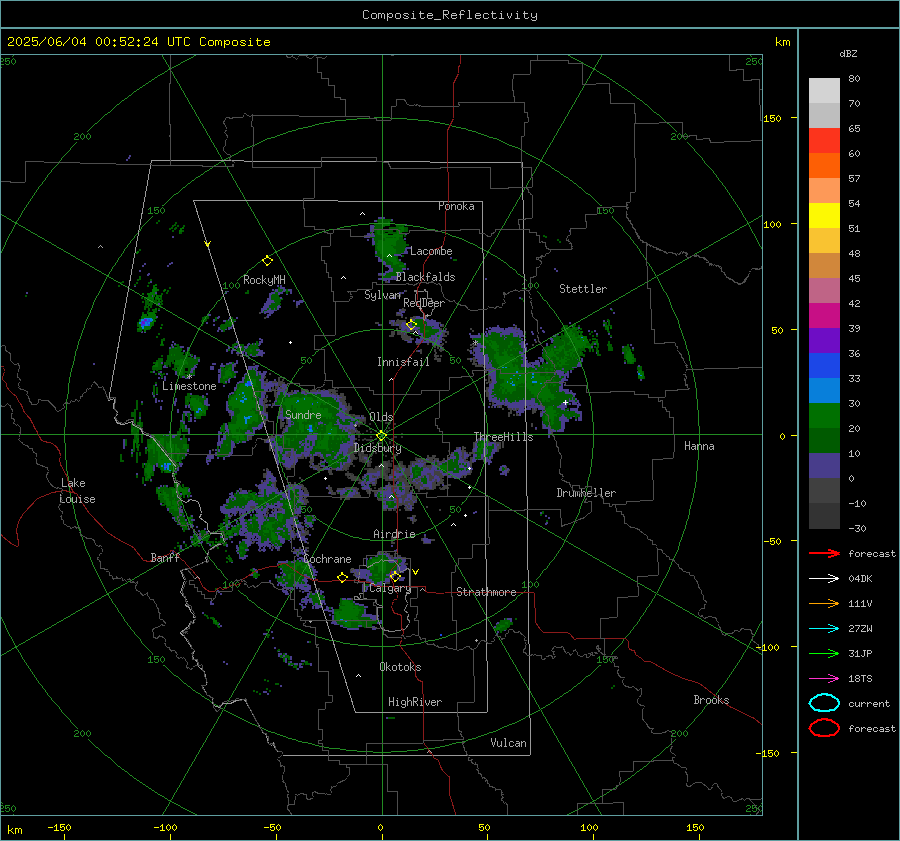Click the 'Lake Louise' map label
Image resolution: width=900 pixels, height=841 pixels.
[x=77, y=491]
